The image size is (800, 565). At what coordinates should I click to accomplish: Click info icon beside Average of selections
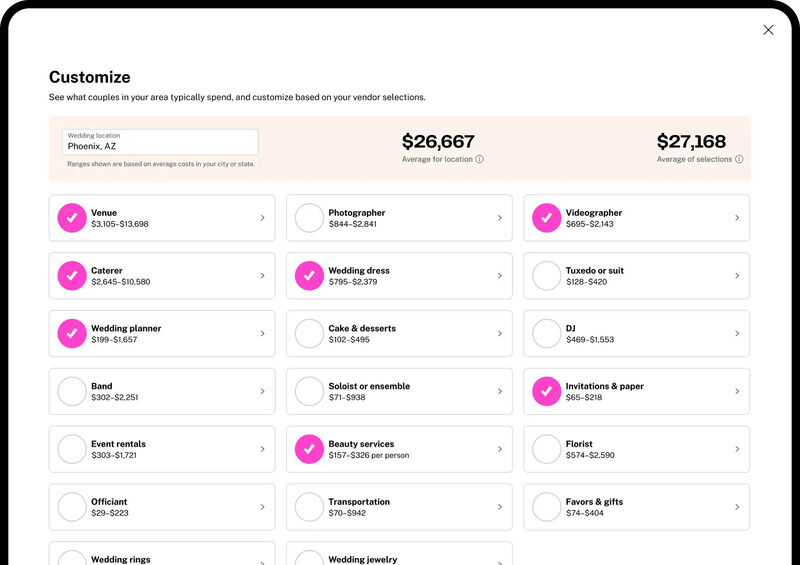coord(739,159)
